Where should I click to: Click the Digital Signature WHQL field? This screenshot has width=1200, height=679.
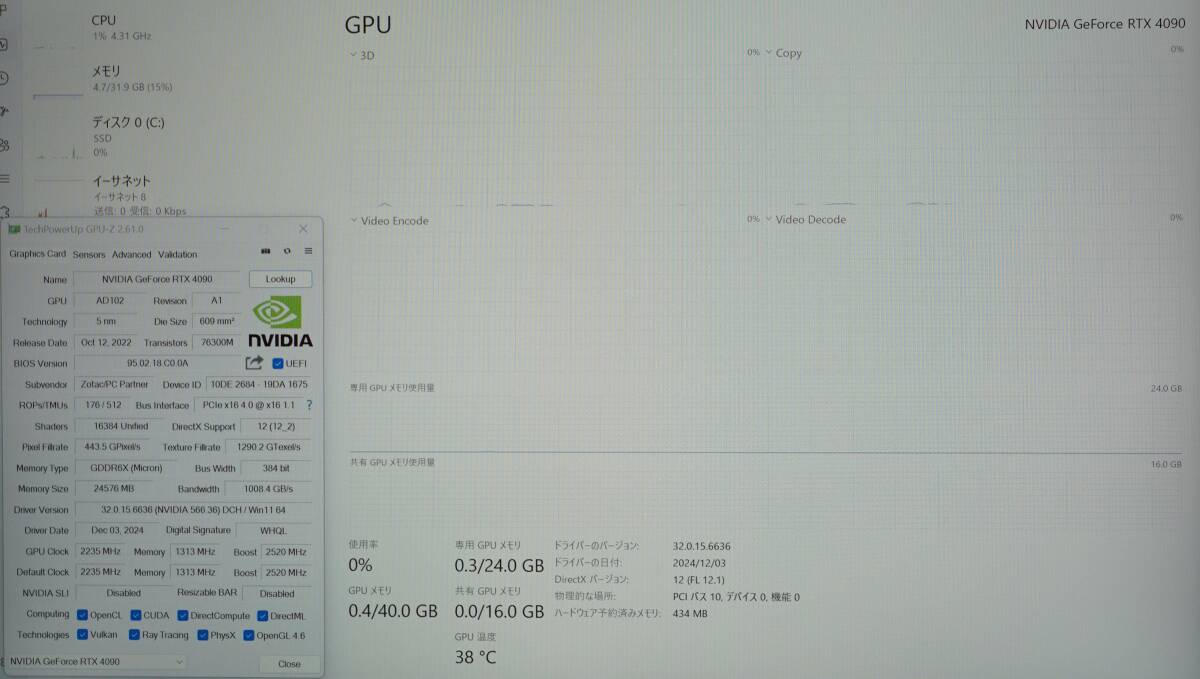click(x=273, y=531)
